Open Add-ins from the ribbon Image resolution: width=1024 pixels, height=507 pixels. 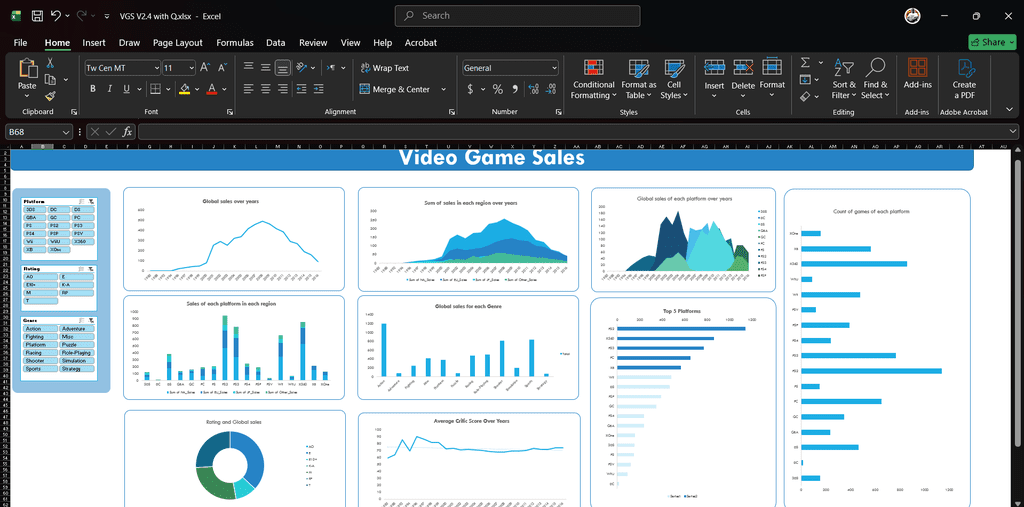pos(916,75)
